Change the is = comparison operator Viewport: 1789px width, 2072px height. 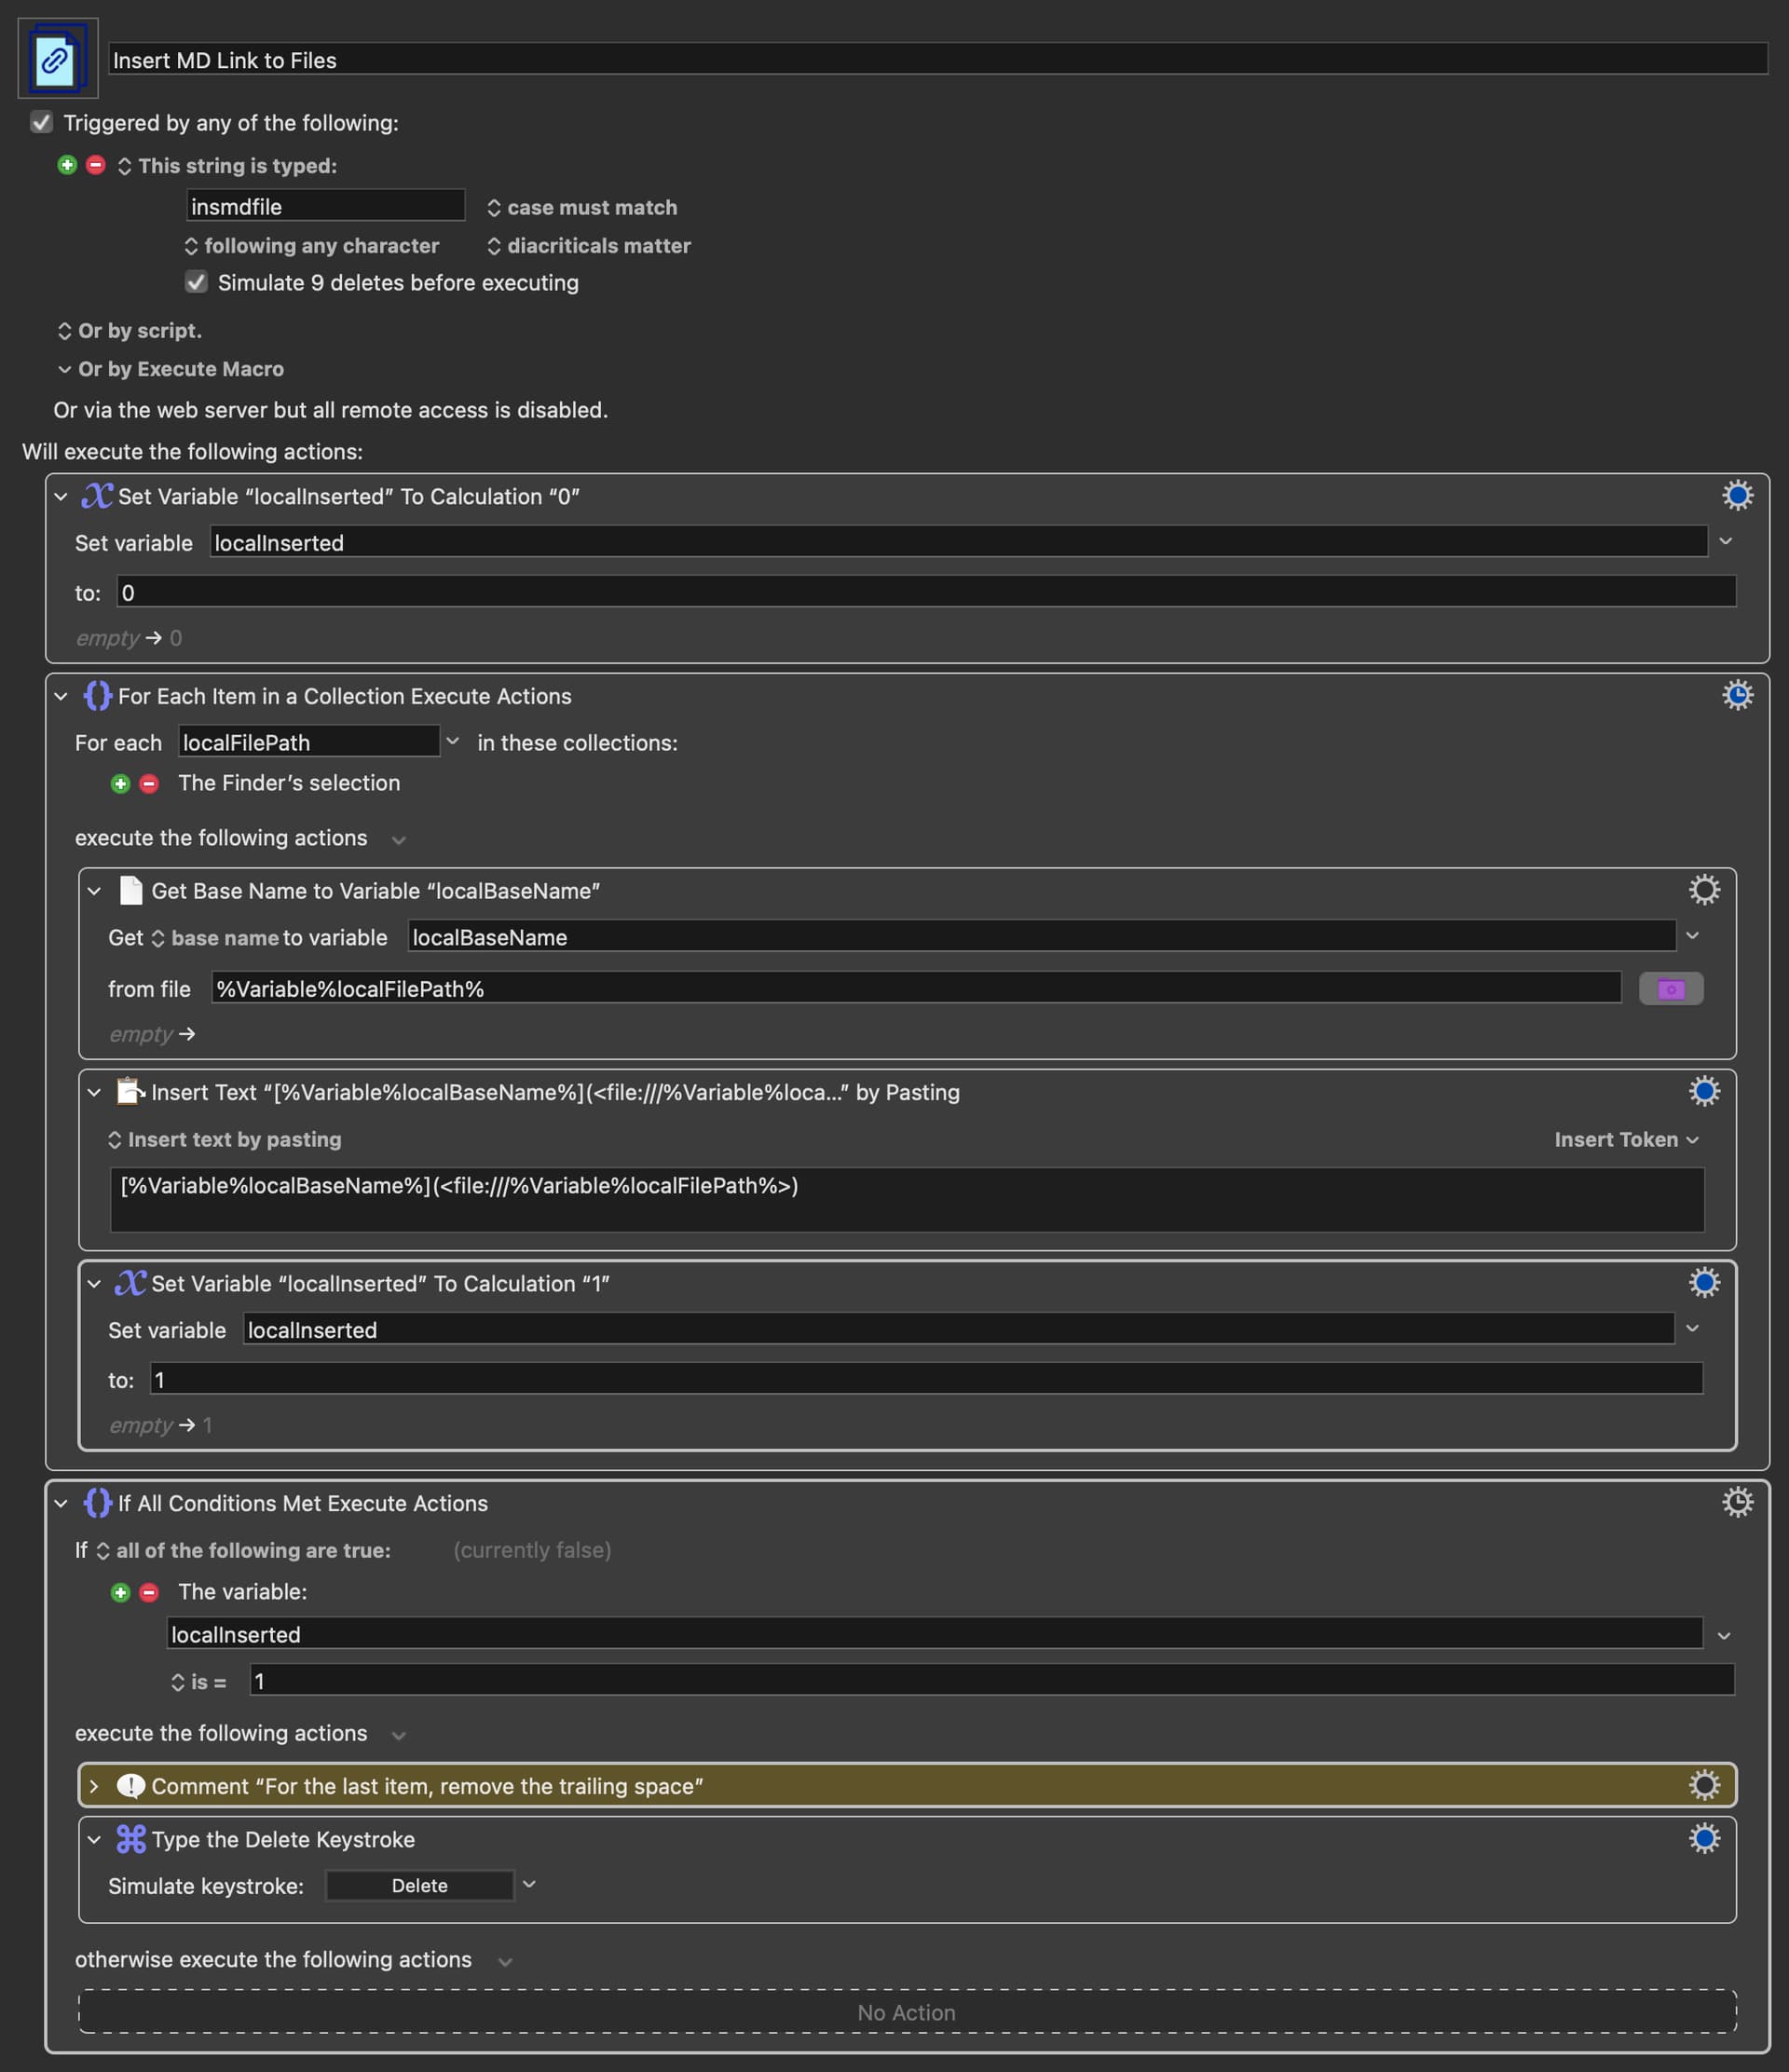click(x=199, y=1682)
